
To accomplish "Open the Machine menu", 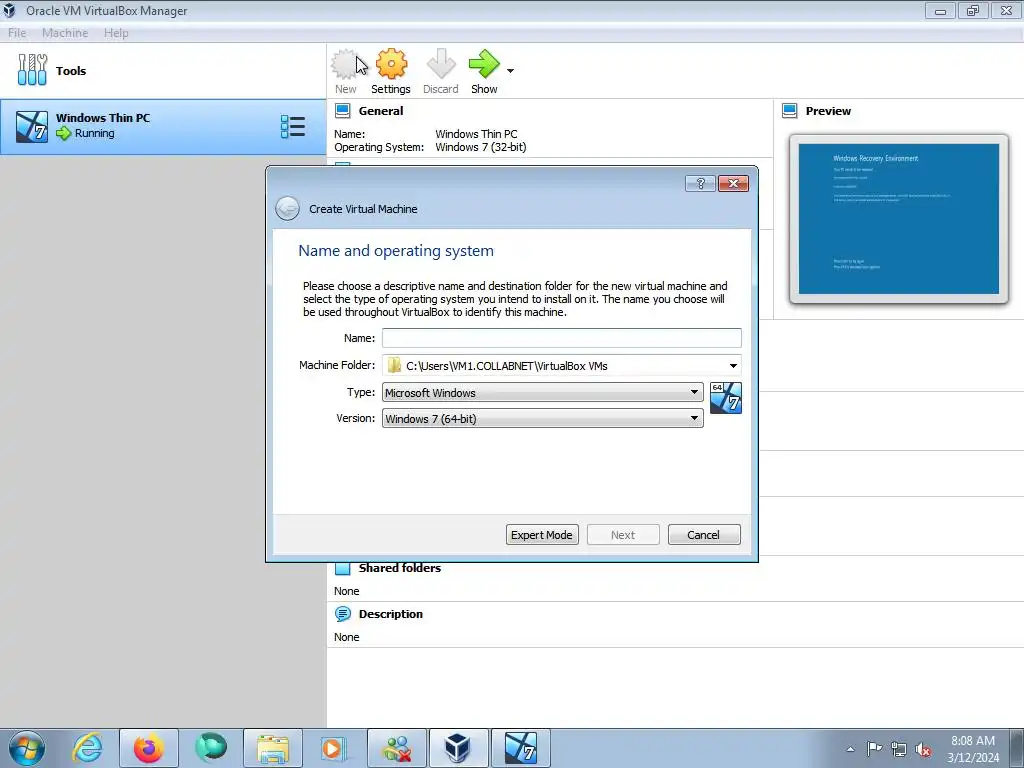I will 65,33.
